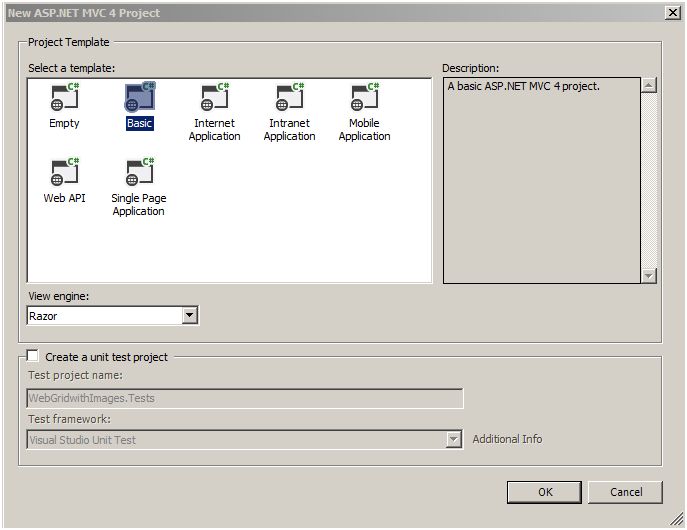Click the 'Internet Application' label text
Viewport: 687px width, 530px height.
point(215,130)
